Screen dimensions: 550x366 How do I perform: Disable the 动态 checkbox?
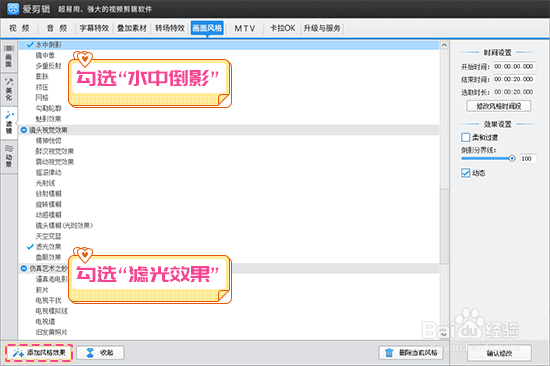465,173
